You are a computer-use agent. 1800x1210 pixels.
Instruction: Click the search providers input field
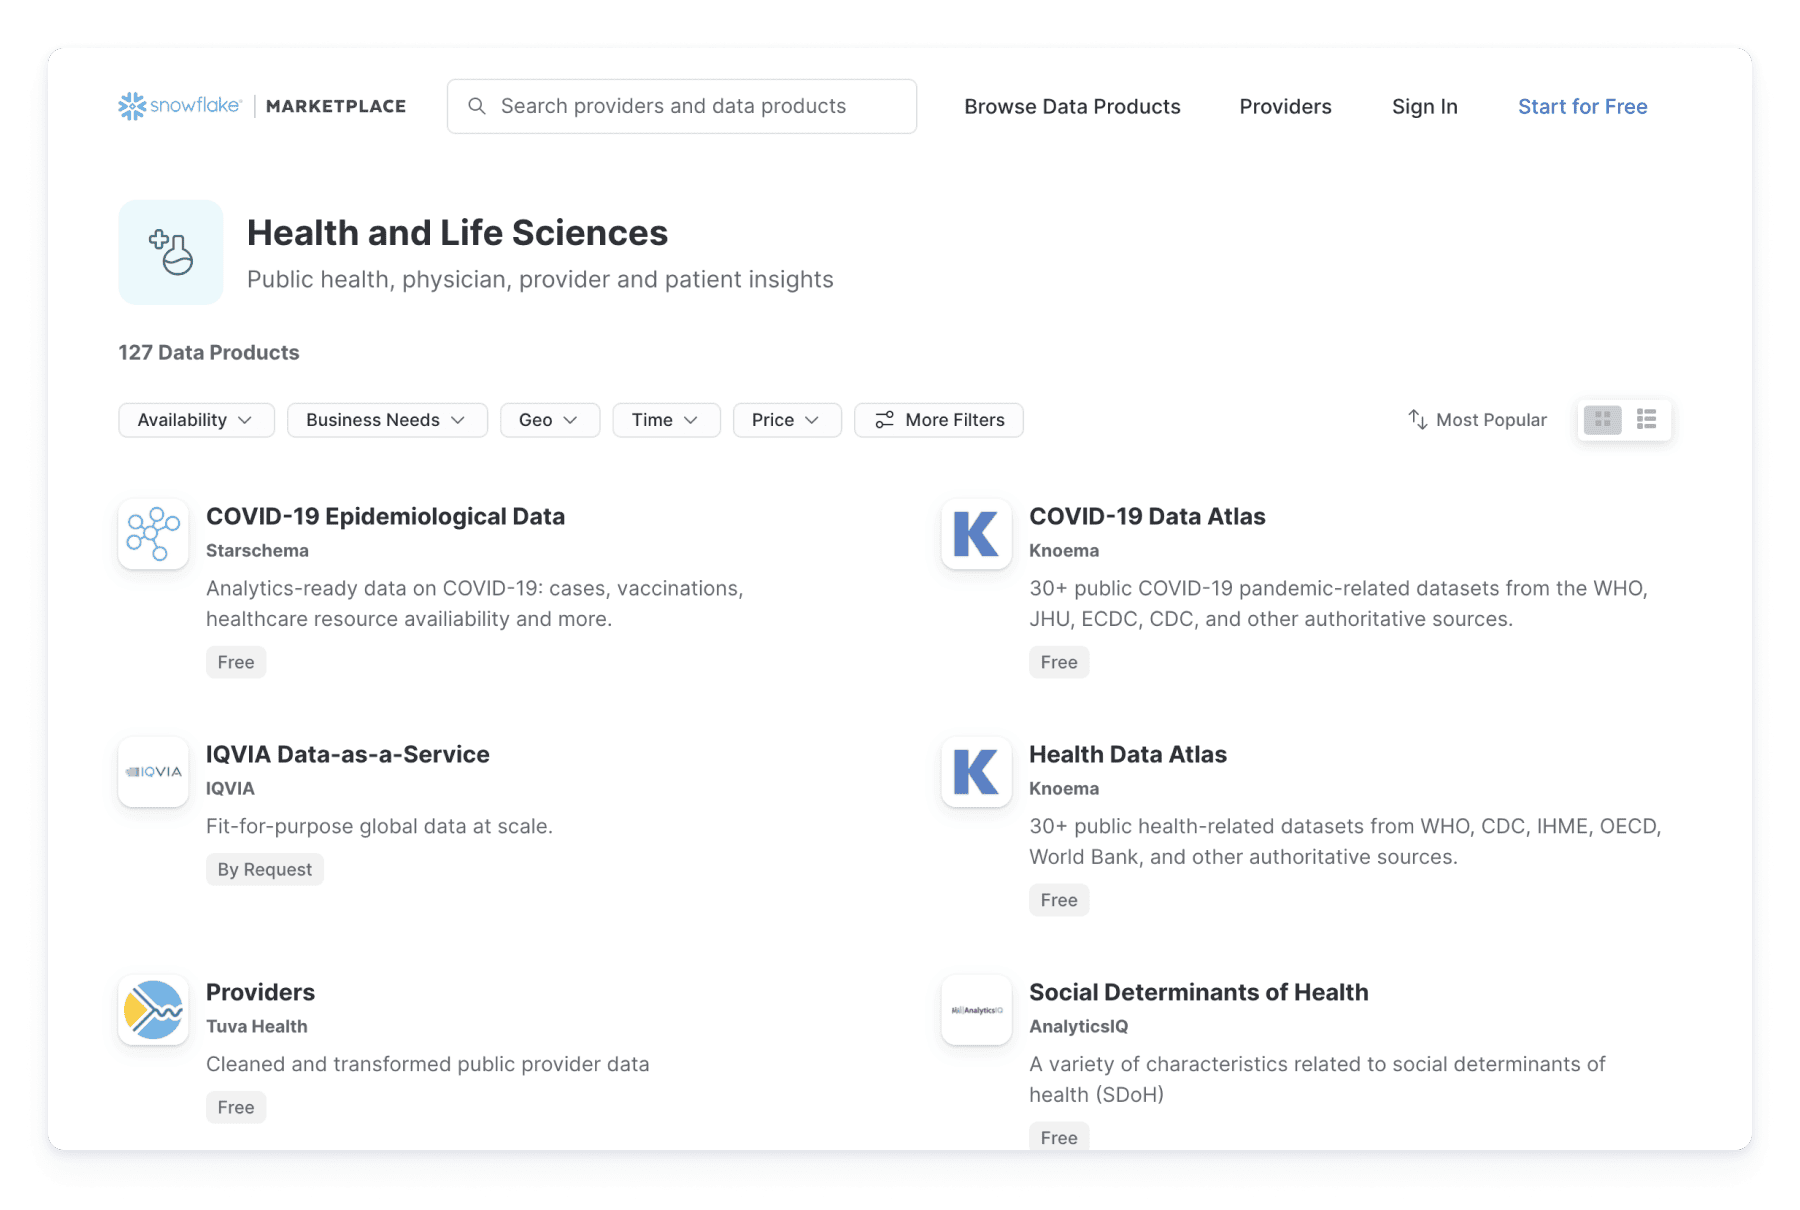point(680,106)
